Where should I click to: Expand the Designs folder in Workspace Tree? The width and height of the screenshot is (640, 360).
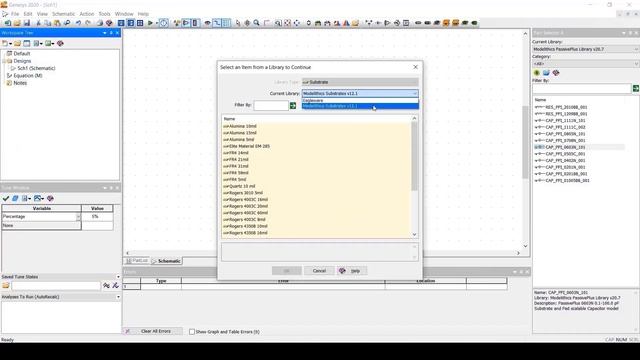click(4, 61)
